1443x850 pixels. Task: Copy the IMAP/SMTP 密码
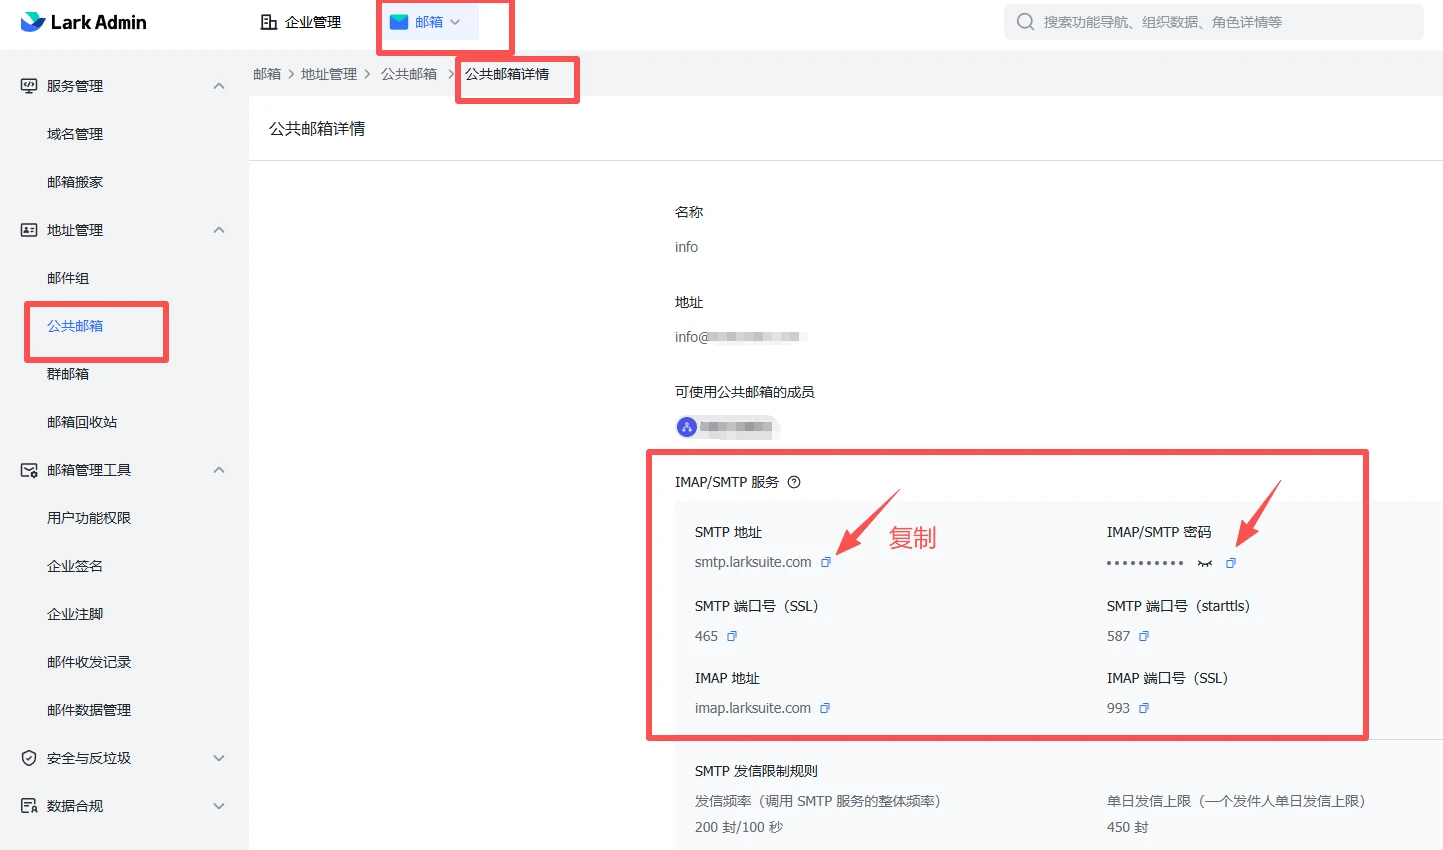(x=1231, y=563)
